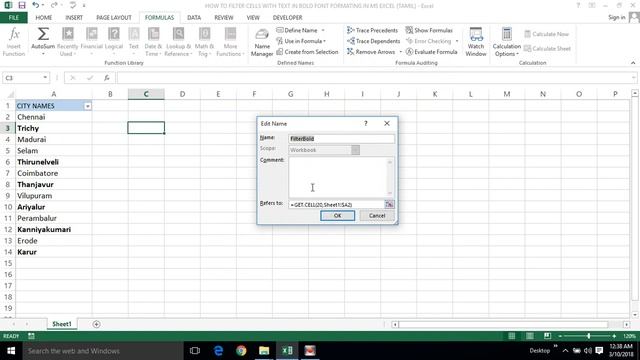Select the Sheet1 tab
This screenshot has width=640, height=360.
[x=62, y=324]
